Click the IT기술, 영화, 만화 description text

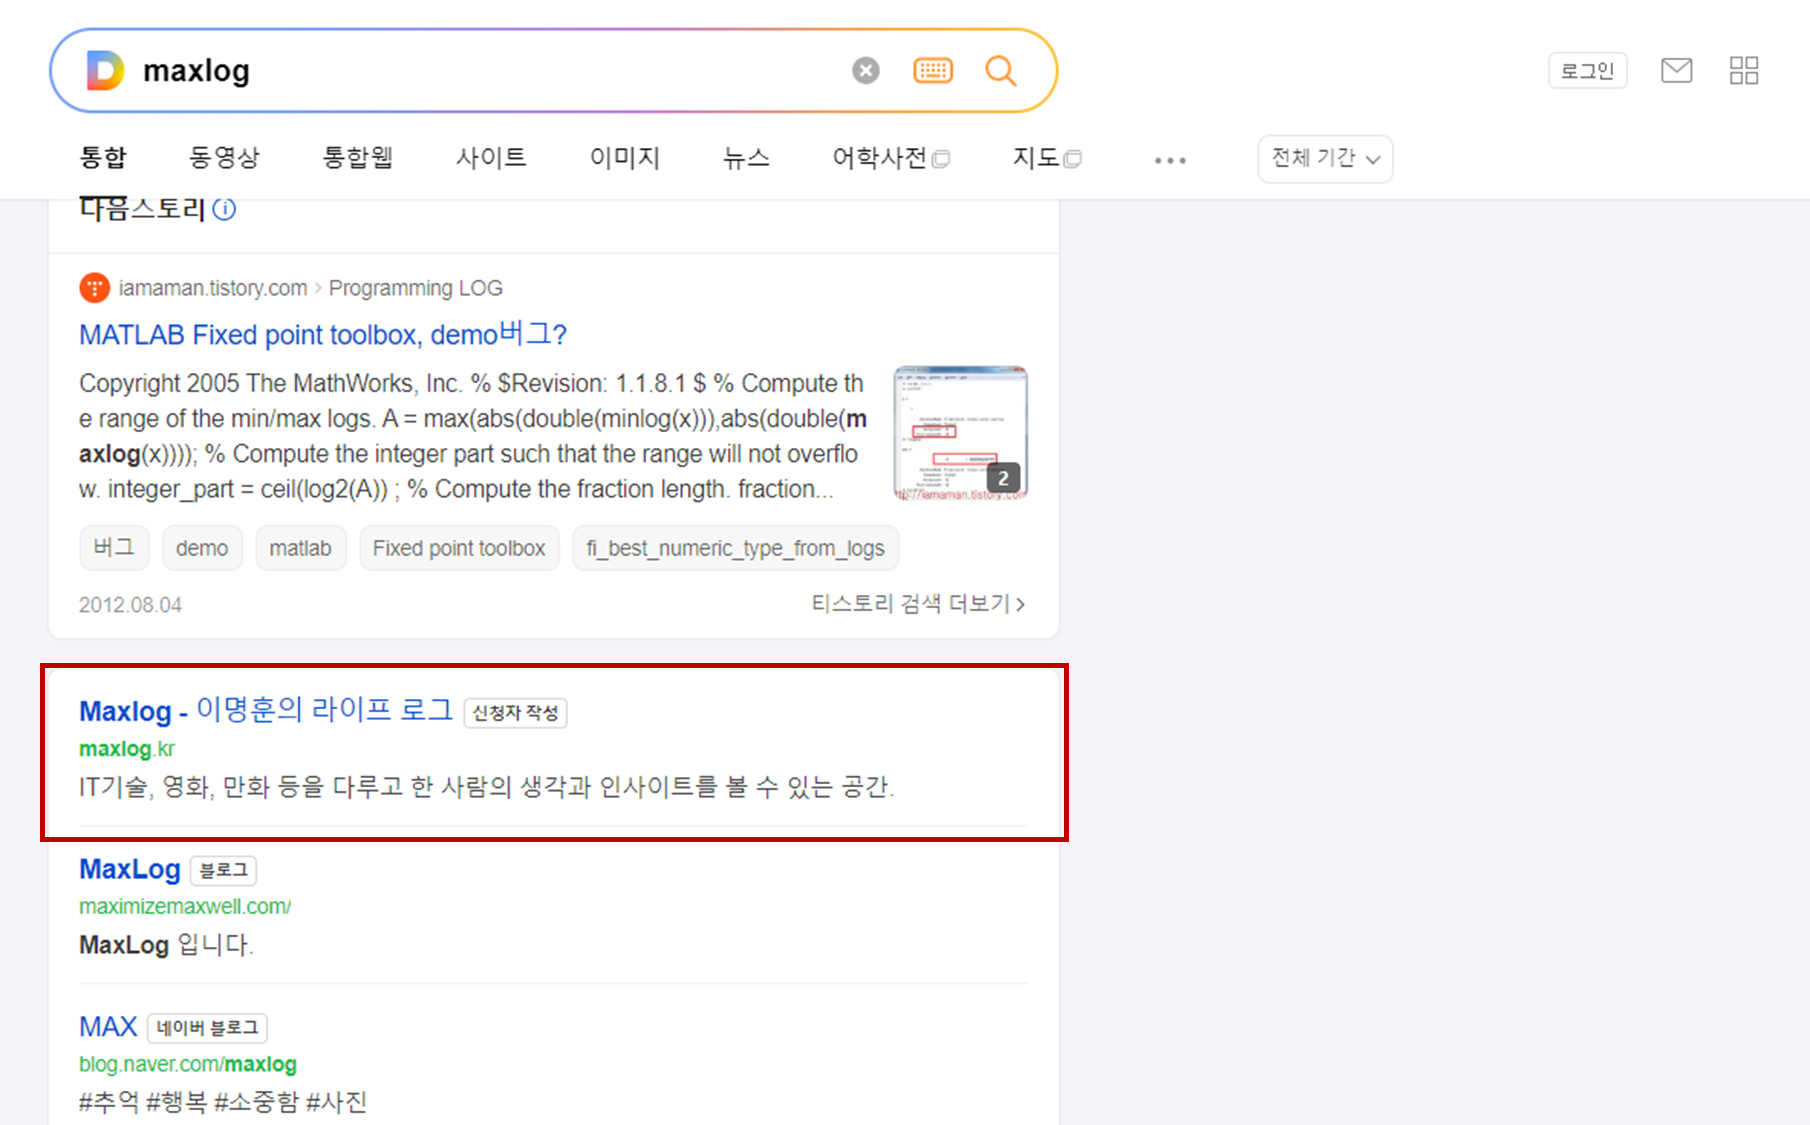pos(487,787)
